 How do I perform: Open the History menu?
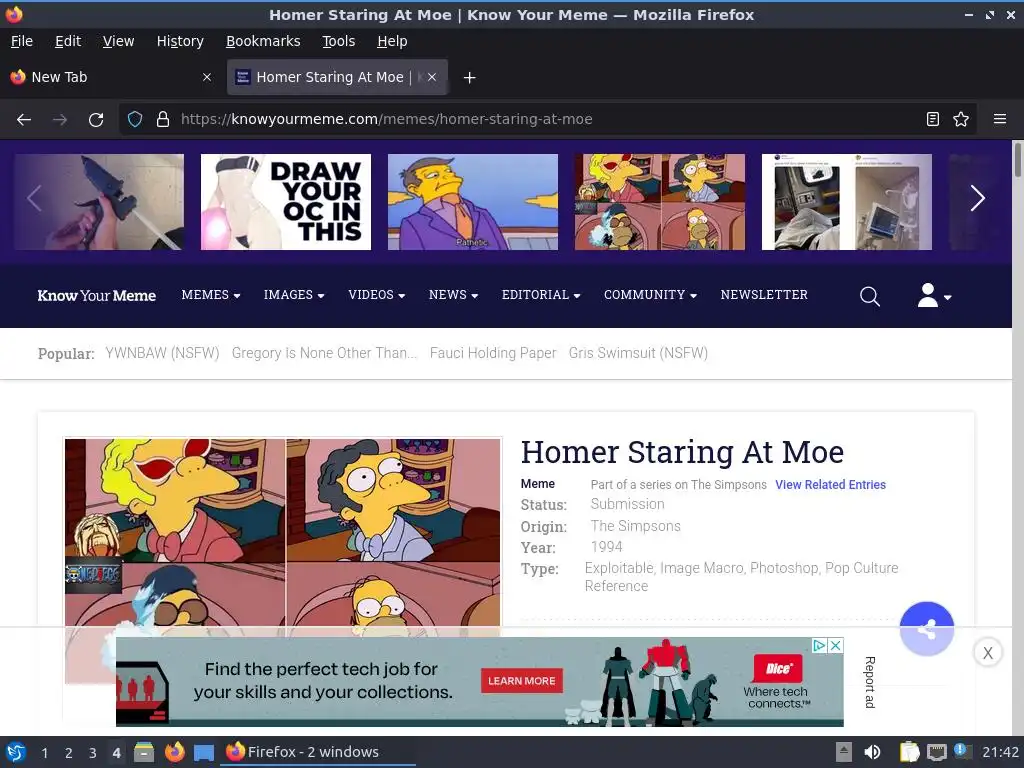[x=180, y=41]
